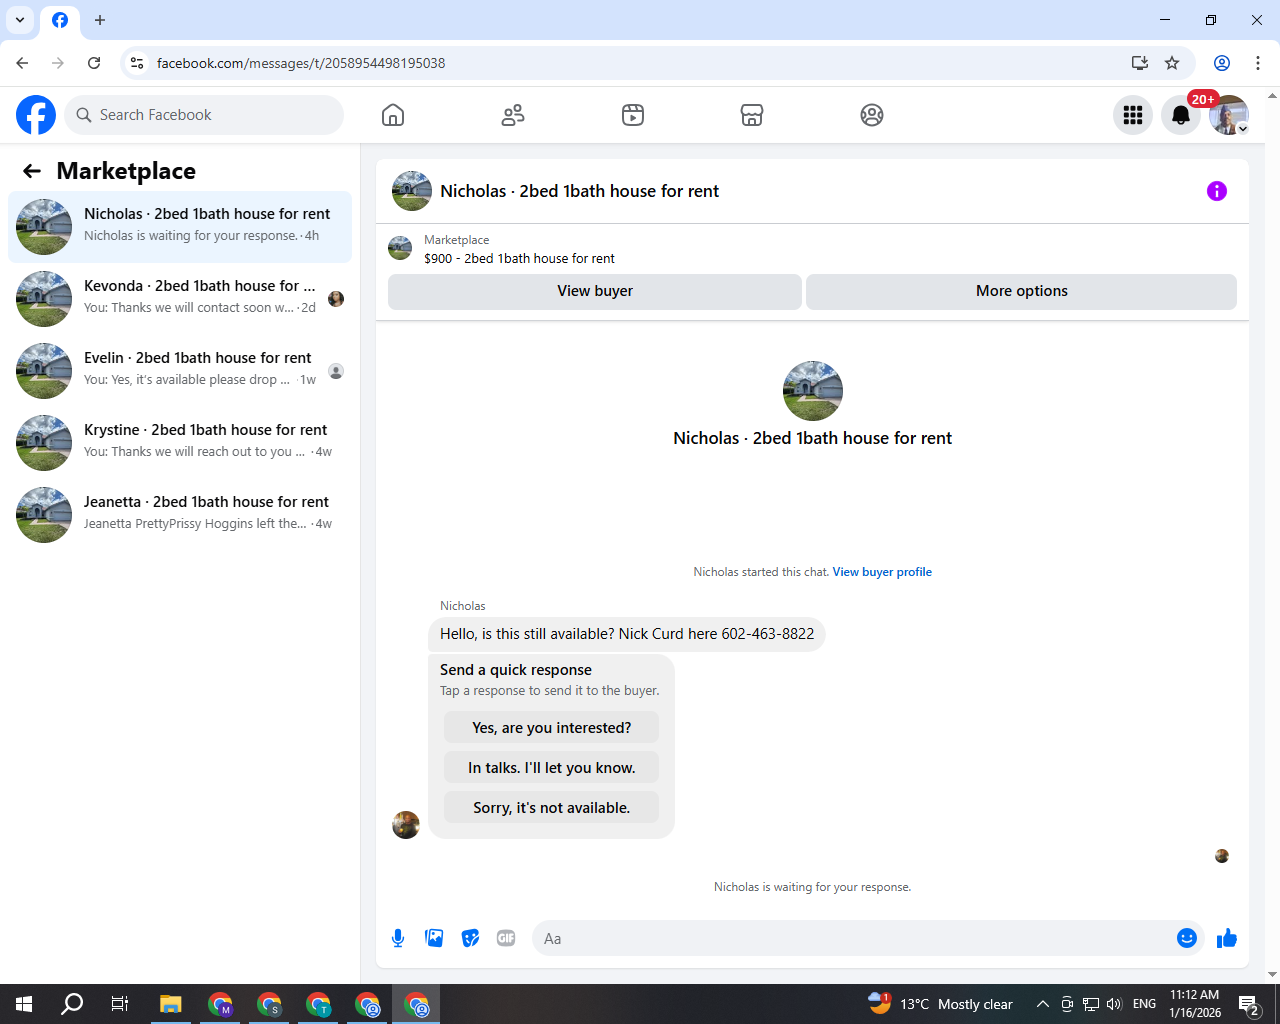Record a voice clip with microphone icon
1280x1024 pixels.
point(398,938)
